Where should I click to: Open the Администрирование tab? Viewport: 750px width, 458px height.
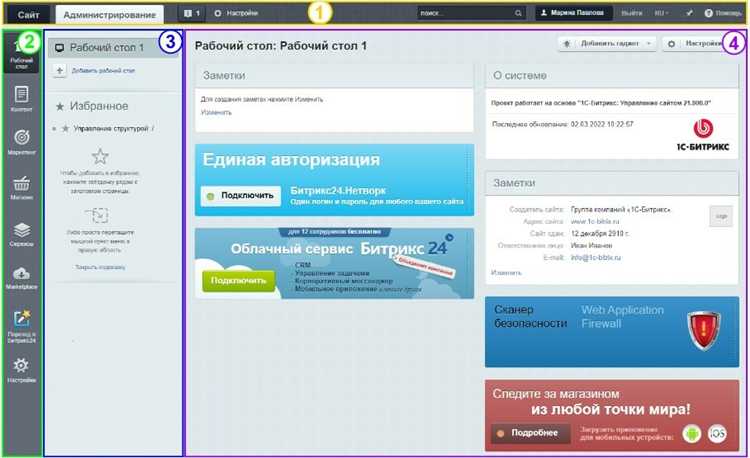[110, 14]
